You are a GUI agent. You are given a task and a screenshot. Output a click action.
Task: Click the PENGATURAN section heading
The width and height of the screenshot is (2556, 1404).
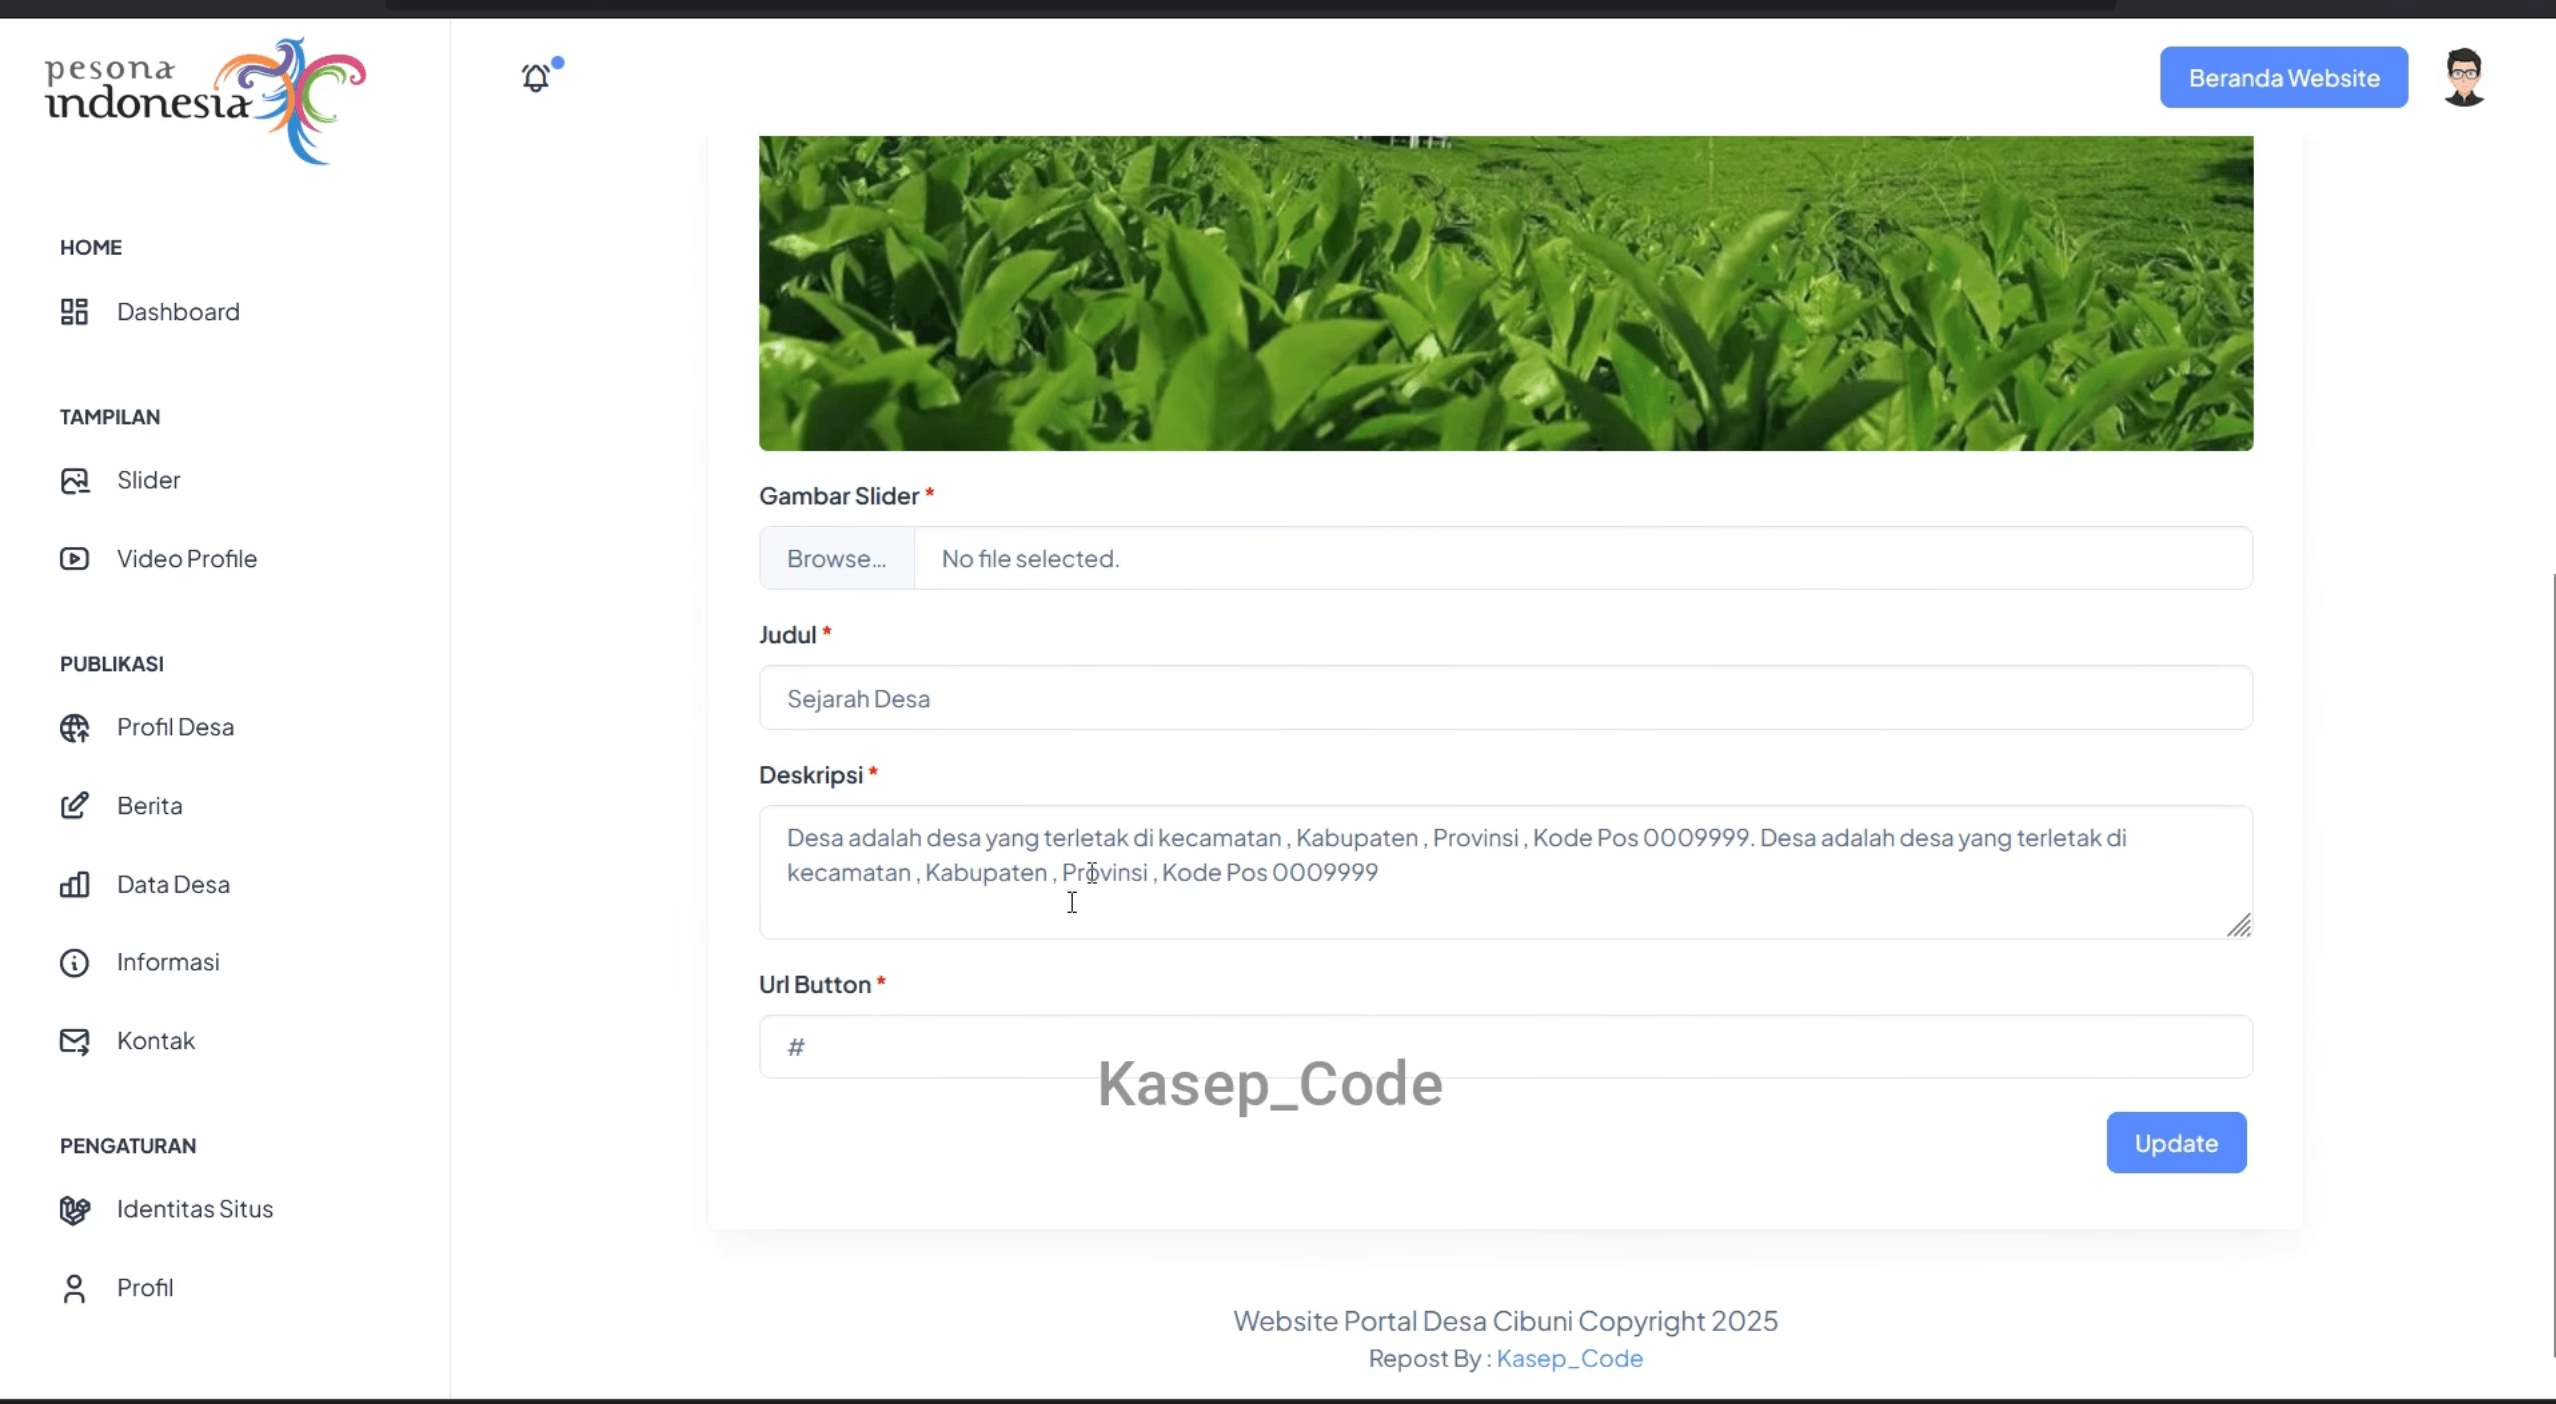point(128,1146)
